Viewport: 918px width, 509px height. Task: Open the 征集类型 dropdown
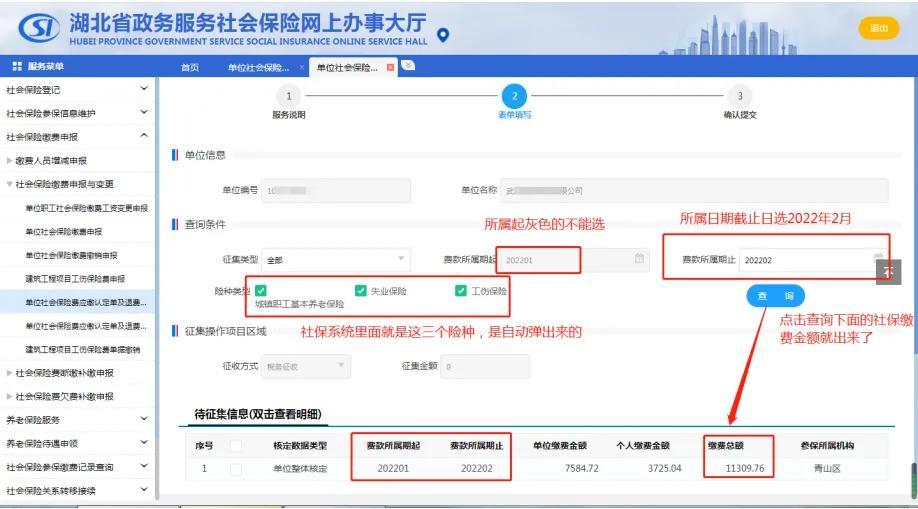(x=335, y=259)
